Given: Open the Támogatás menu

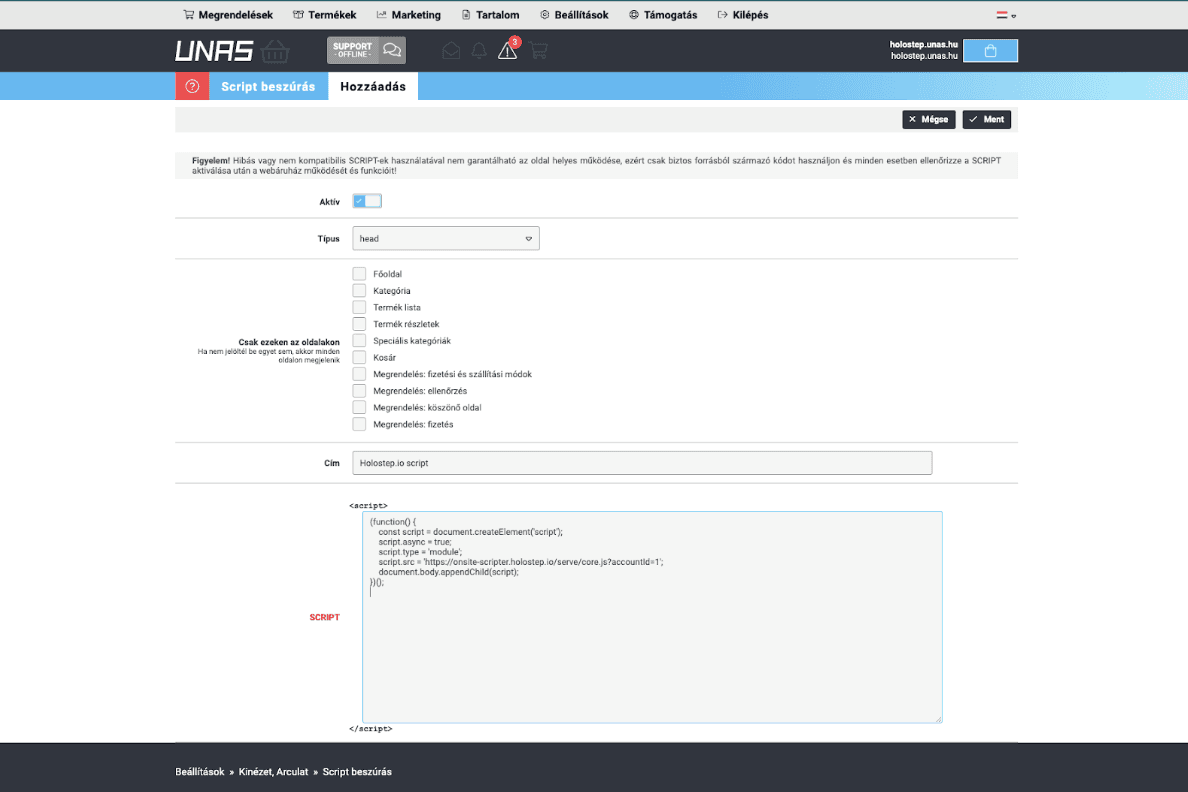Looking at the screenshot, I should [663, 15].
